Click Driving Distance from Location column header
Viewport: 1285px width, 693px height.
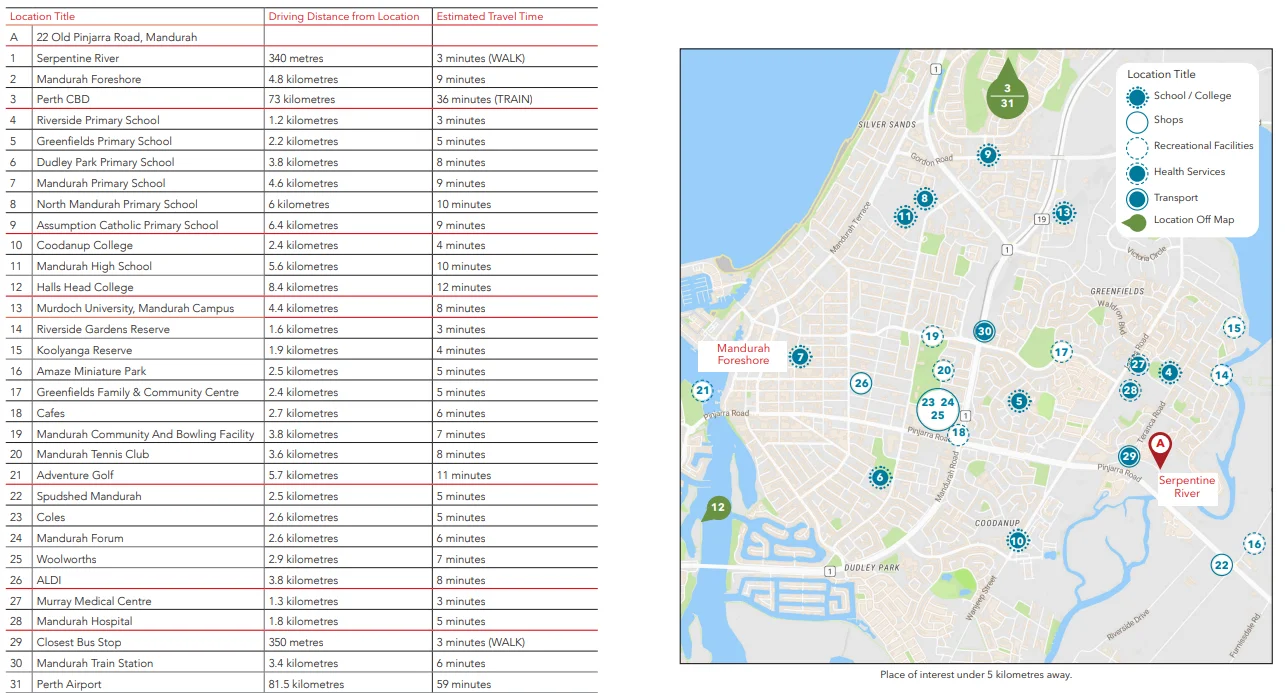[344, 17]
